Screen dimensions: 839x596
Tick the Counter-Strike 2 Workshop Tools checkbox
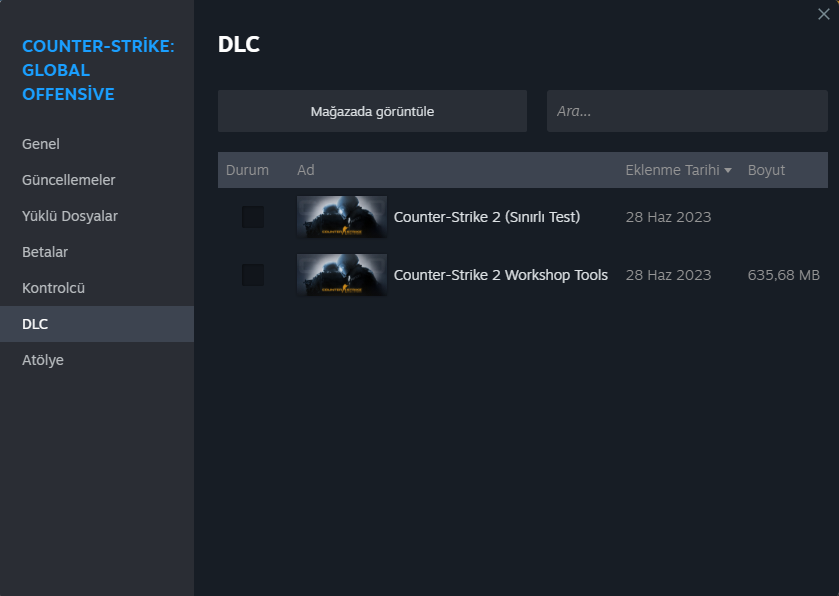coord(253,275)
